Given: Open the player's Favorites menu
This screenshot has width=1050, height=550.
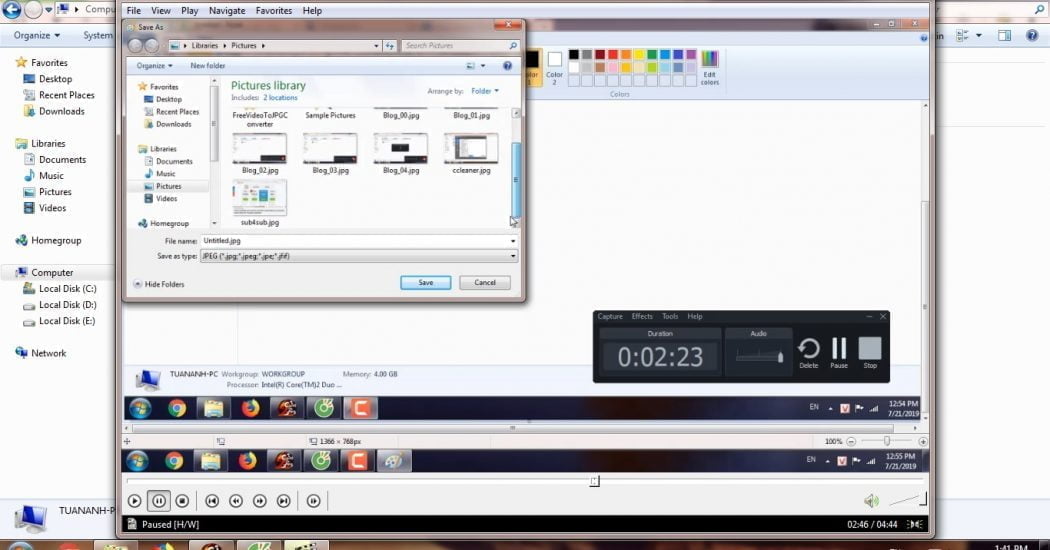Looking at the screenshot, I should pyautogui.click(x=274, y=11).
